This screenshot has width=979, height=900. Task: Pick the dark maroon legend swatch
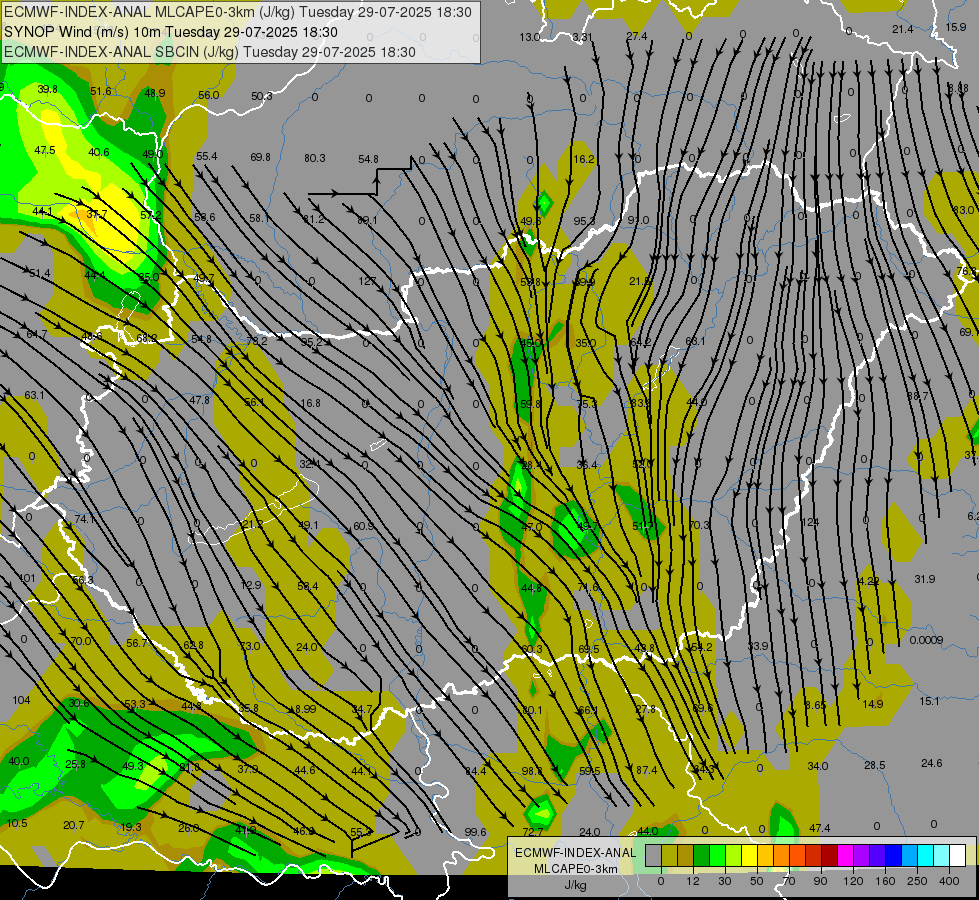click(830, 855)
